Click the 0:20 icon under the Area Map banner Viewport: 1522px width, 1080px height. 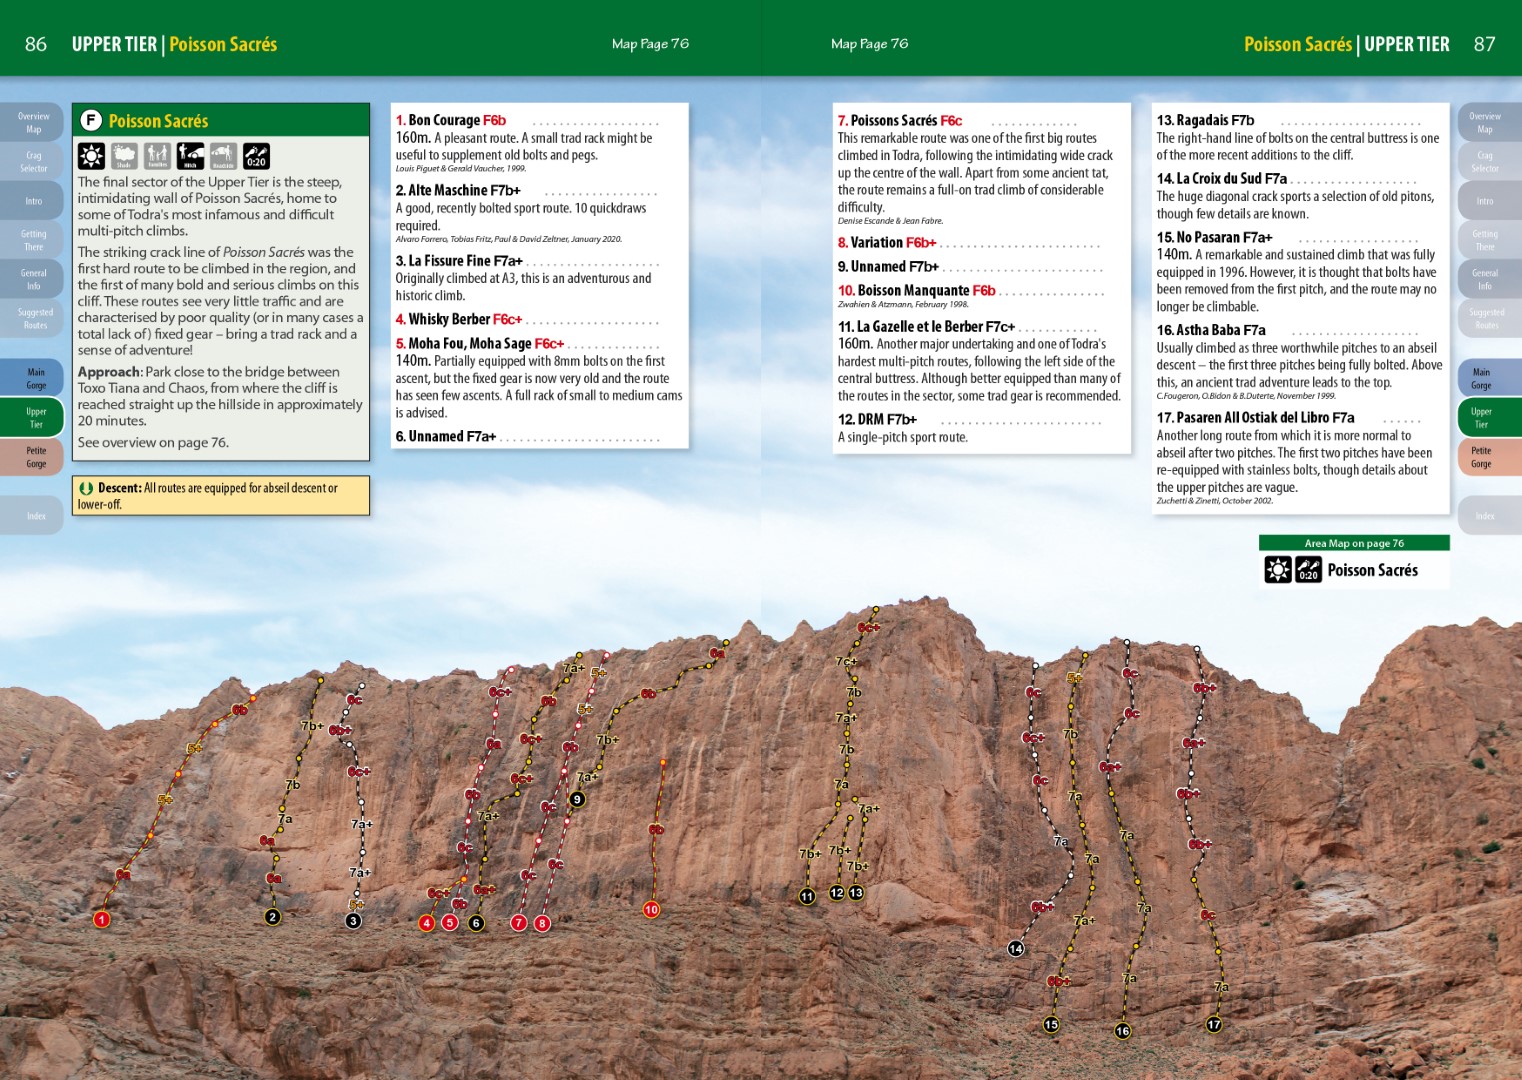click(1308, 570)
